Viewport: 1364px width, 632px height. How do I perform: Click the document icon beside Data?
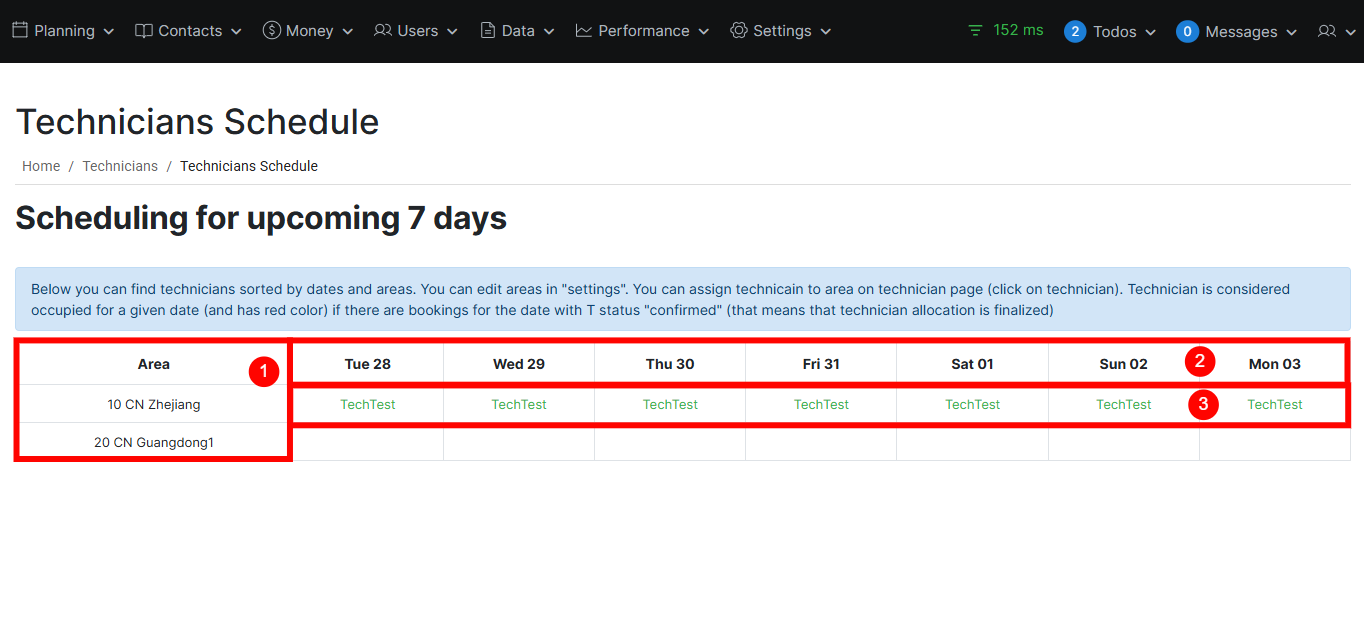click(x=488, y=31)
